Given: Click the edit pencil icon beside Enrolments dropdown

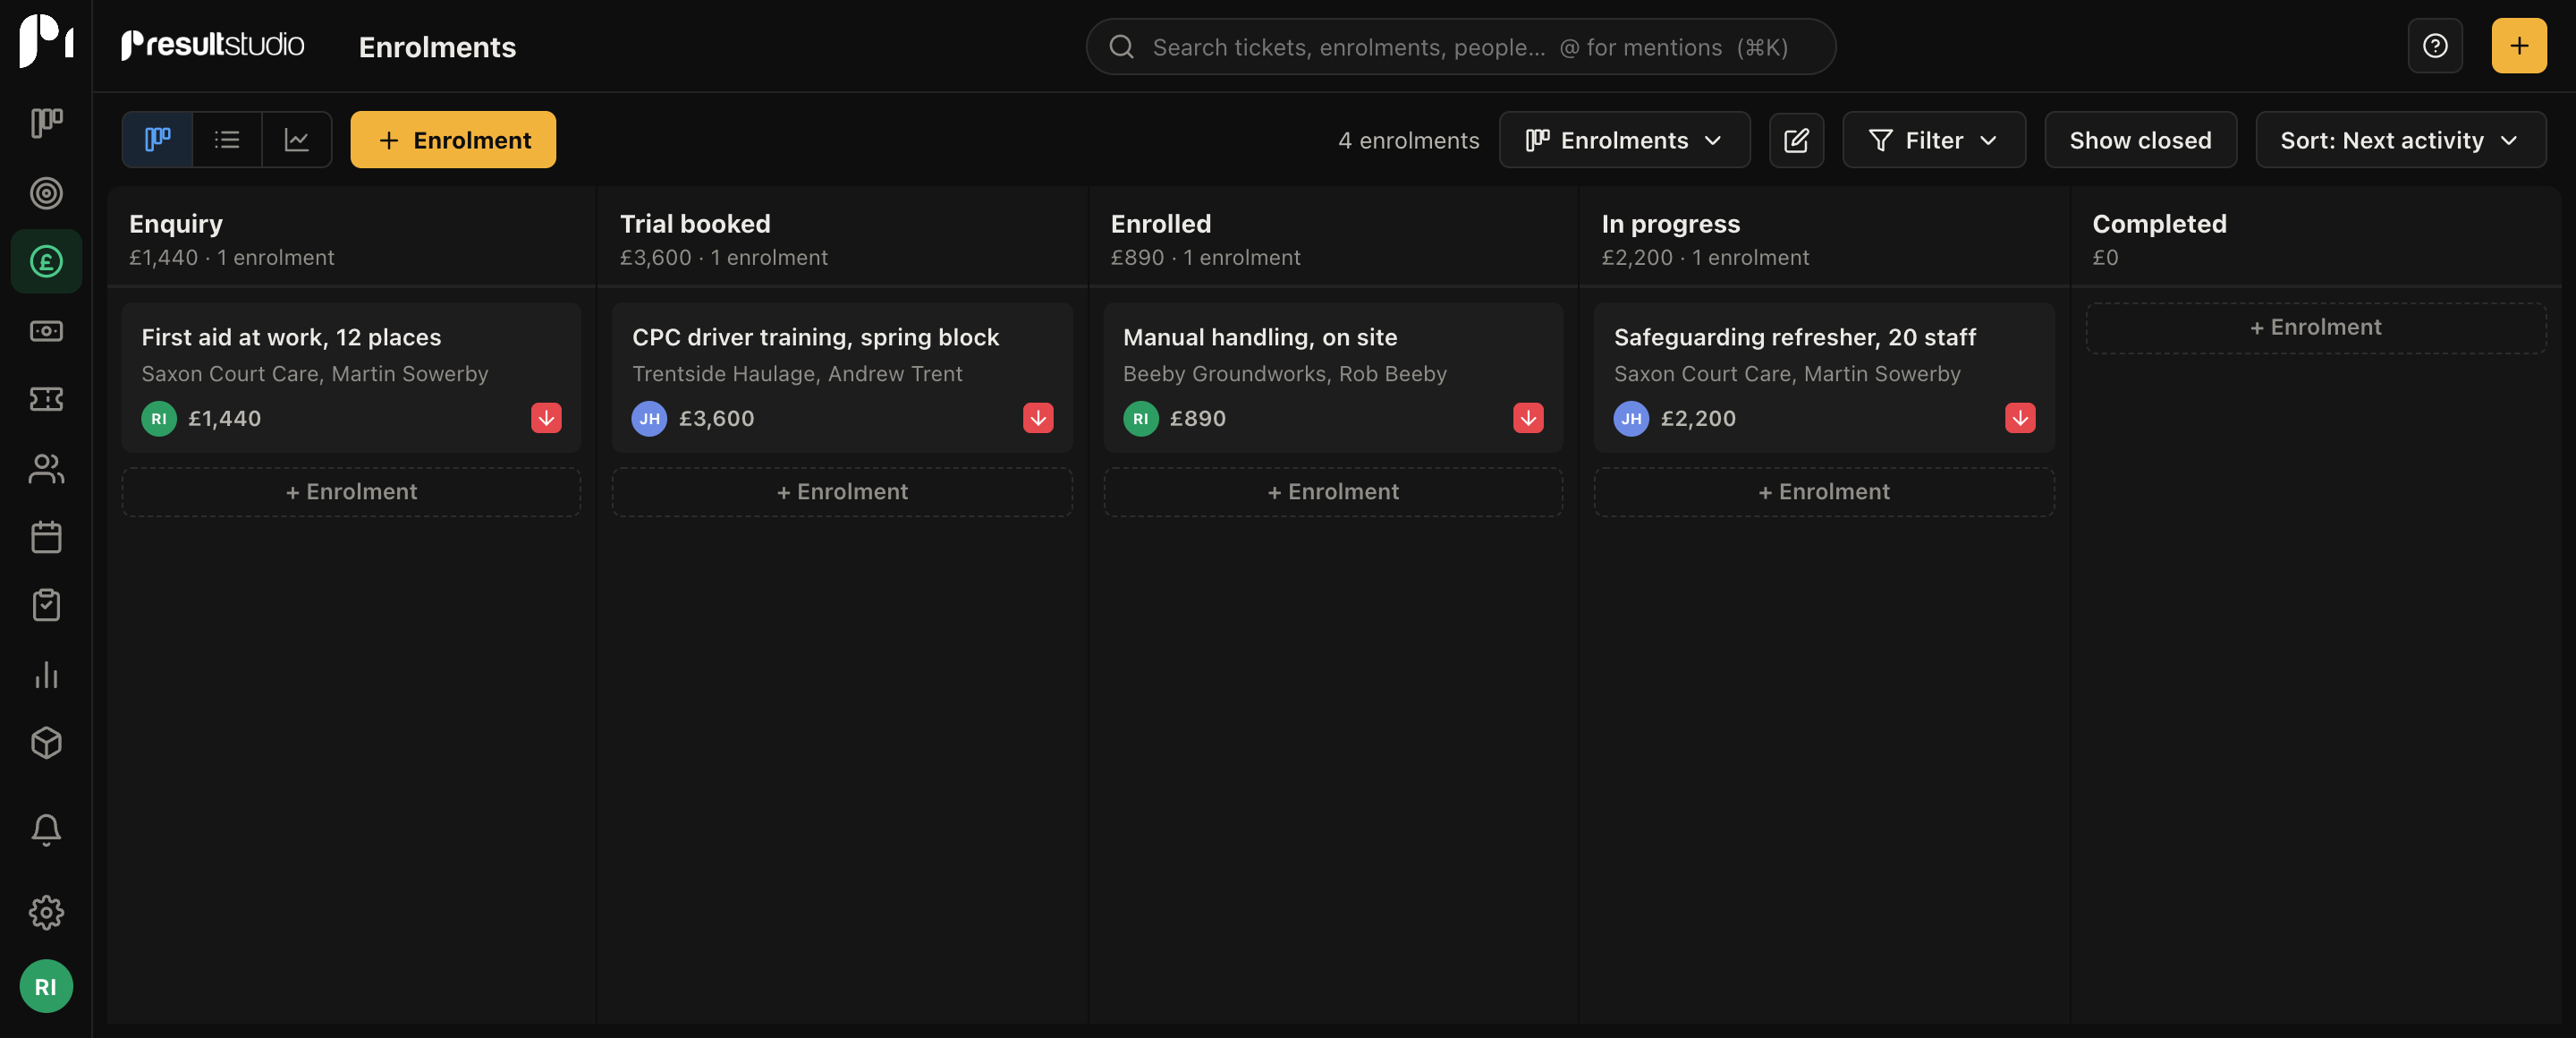Looking at the screenshot, I should [x=1796, y=140].
